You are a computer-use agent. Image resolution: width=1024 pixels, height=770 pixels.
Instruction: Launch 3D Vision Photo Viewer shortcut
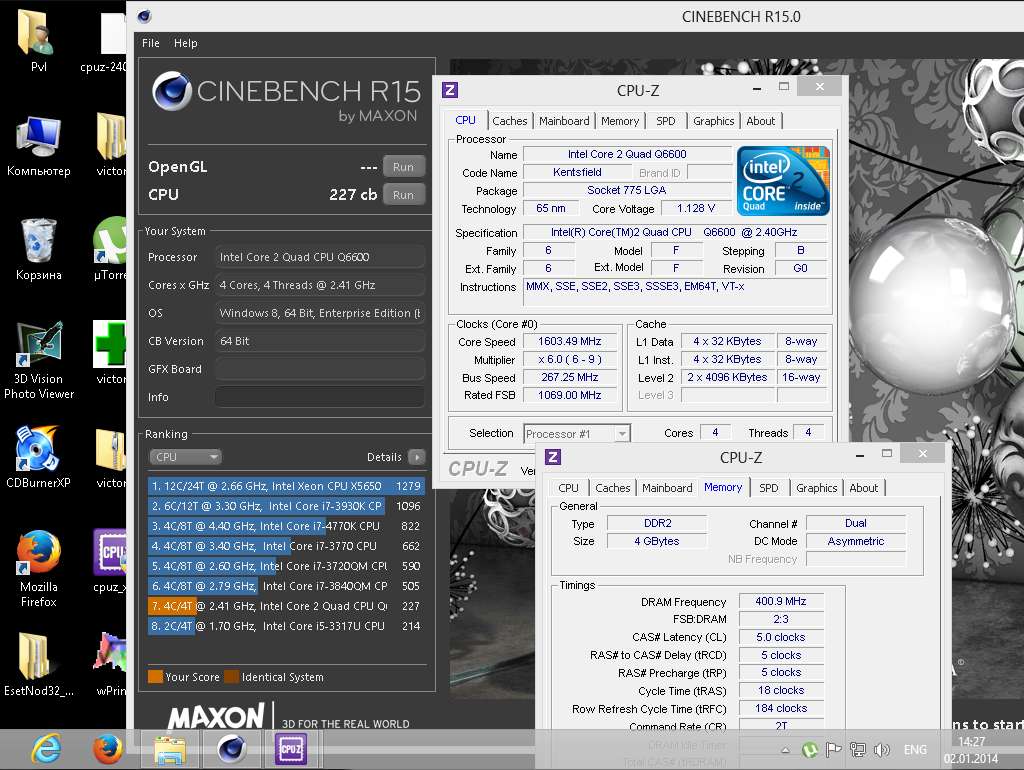[39, 361]
